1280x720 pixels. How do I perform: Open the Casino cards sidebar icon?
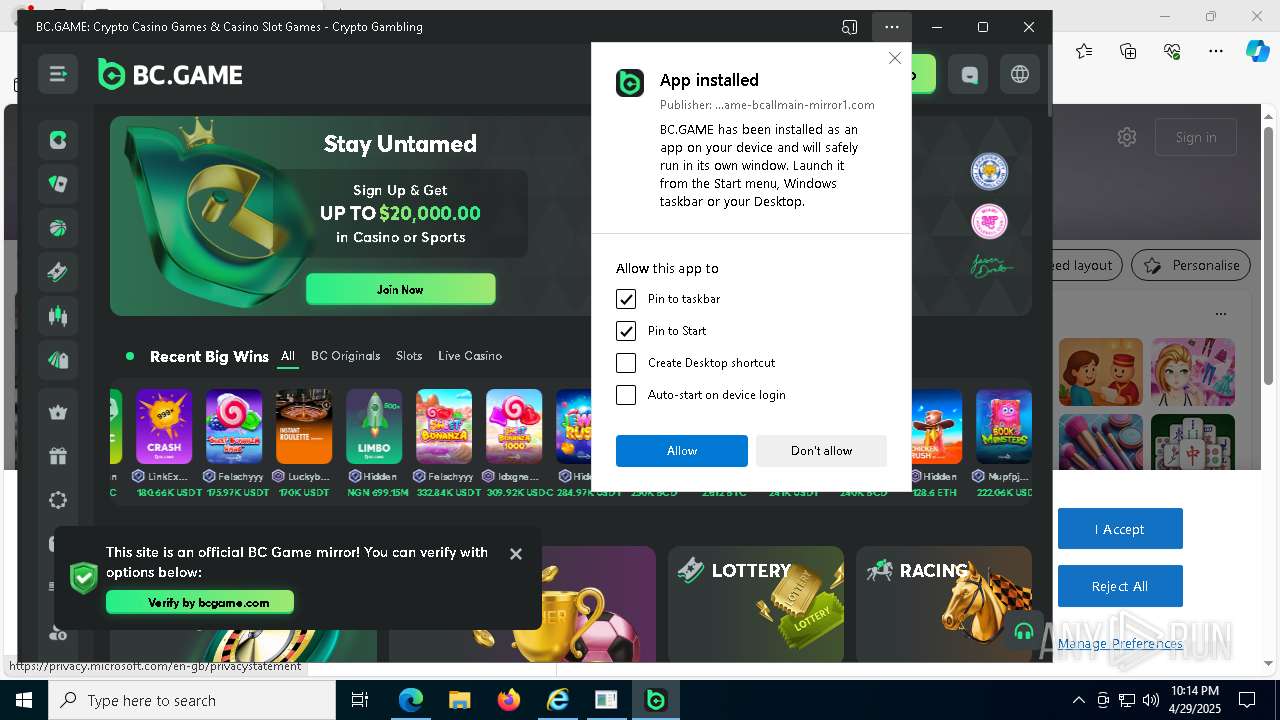pos(58,184)
